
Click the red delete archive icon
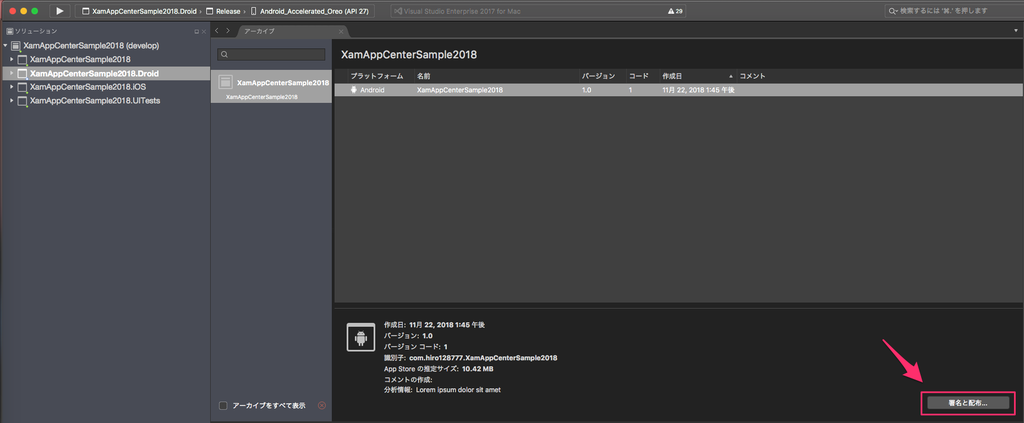322,405
